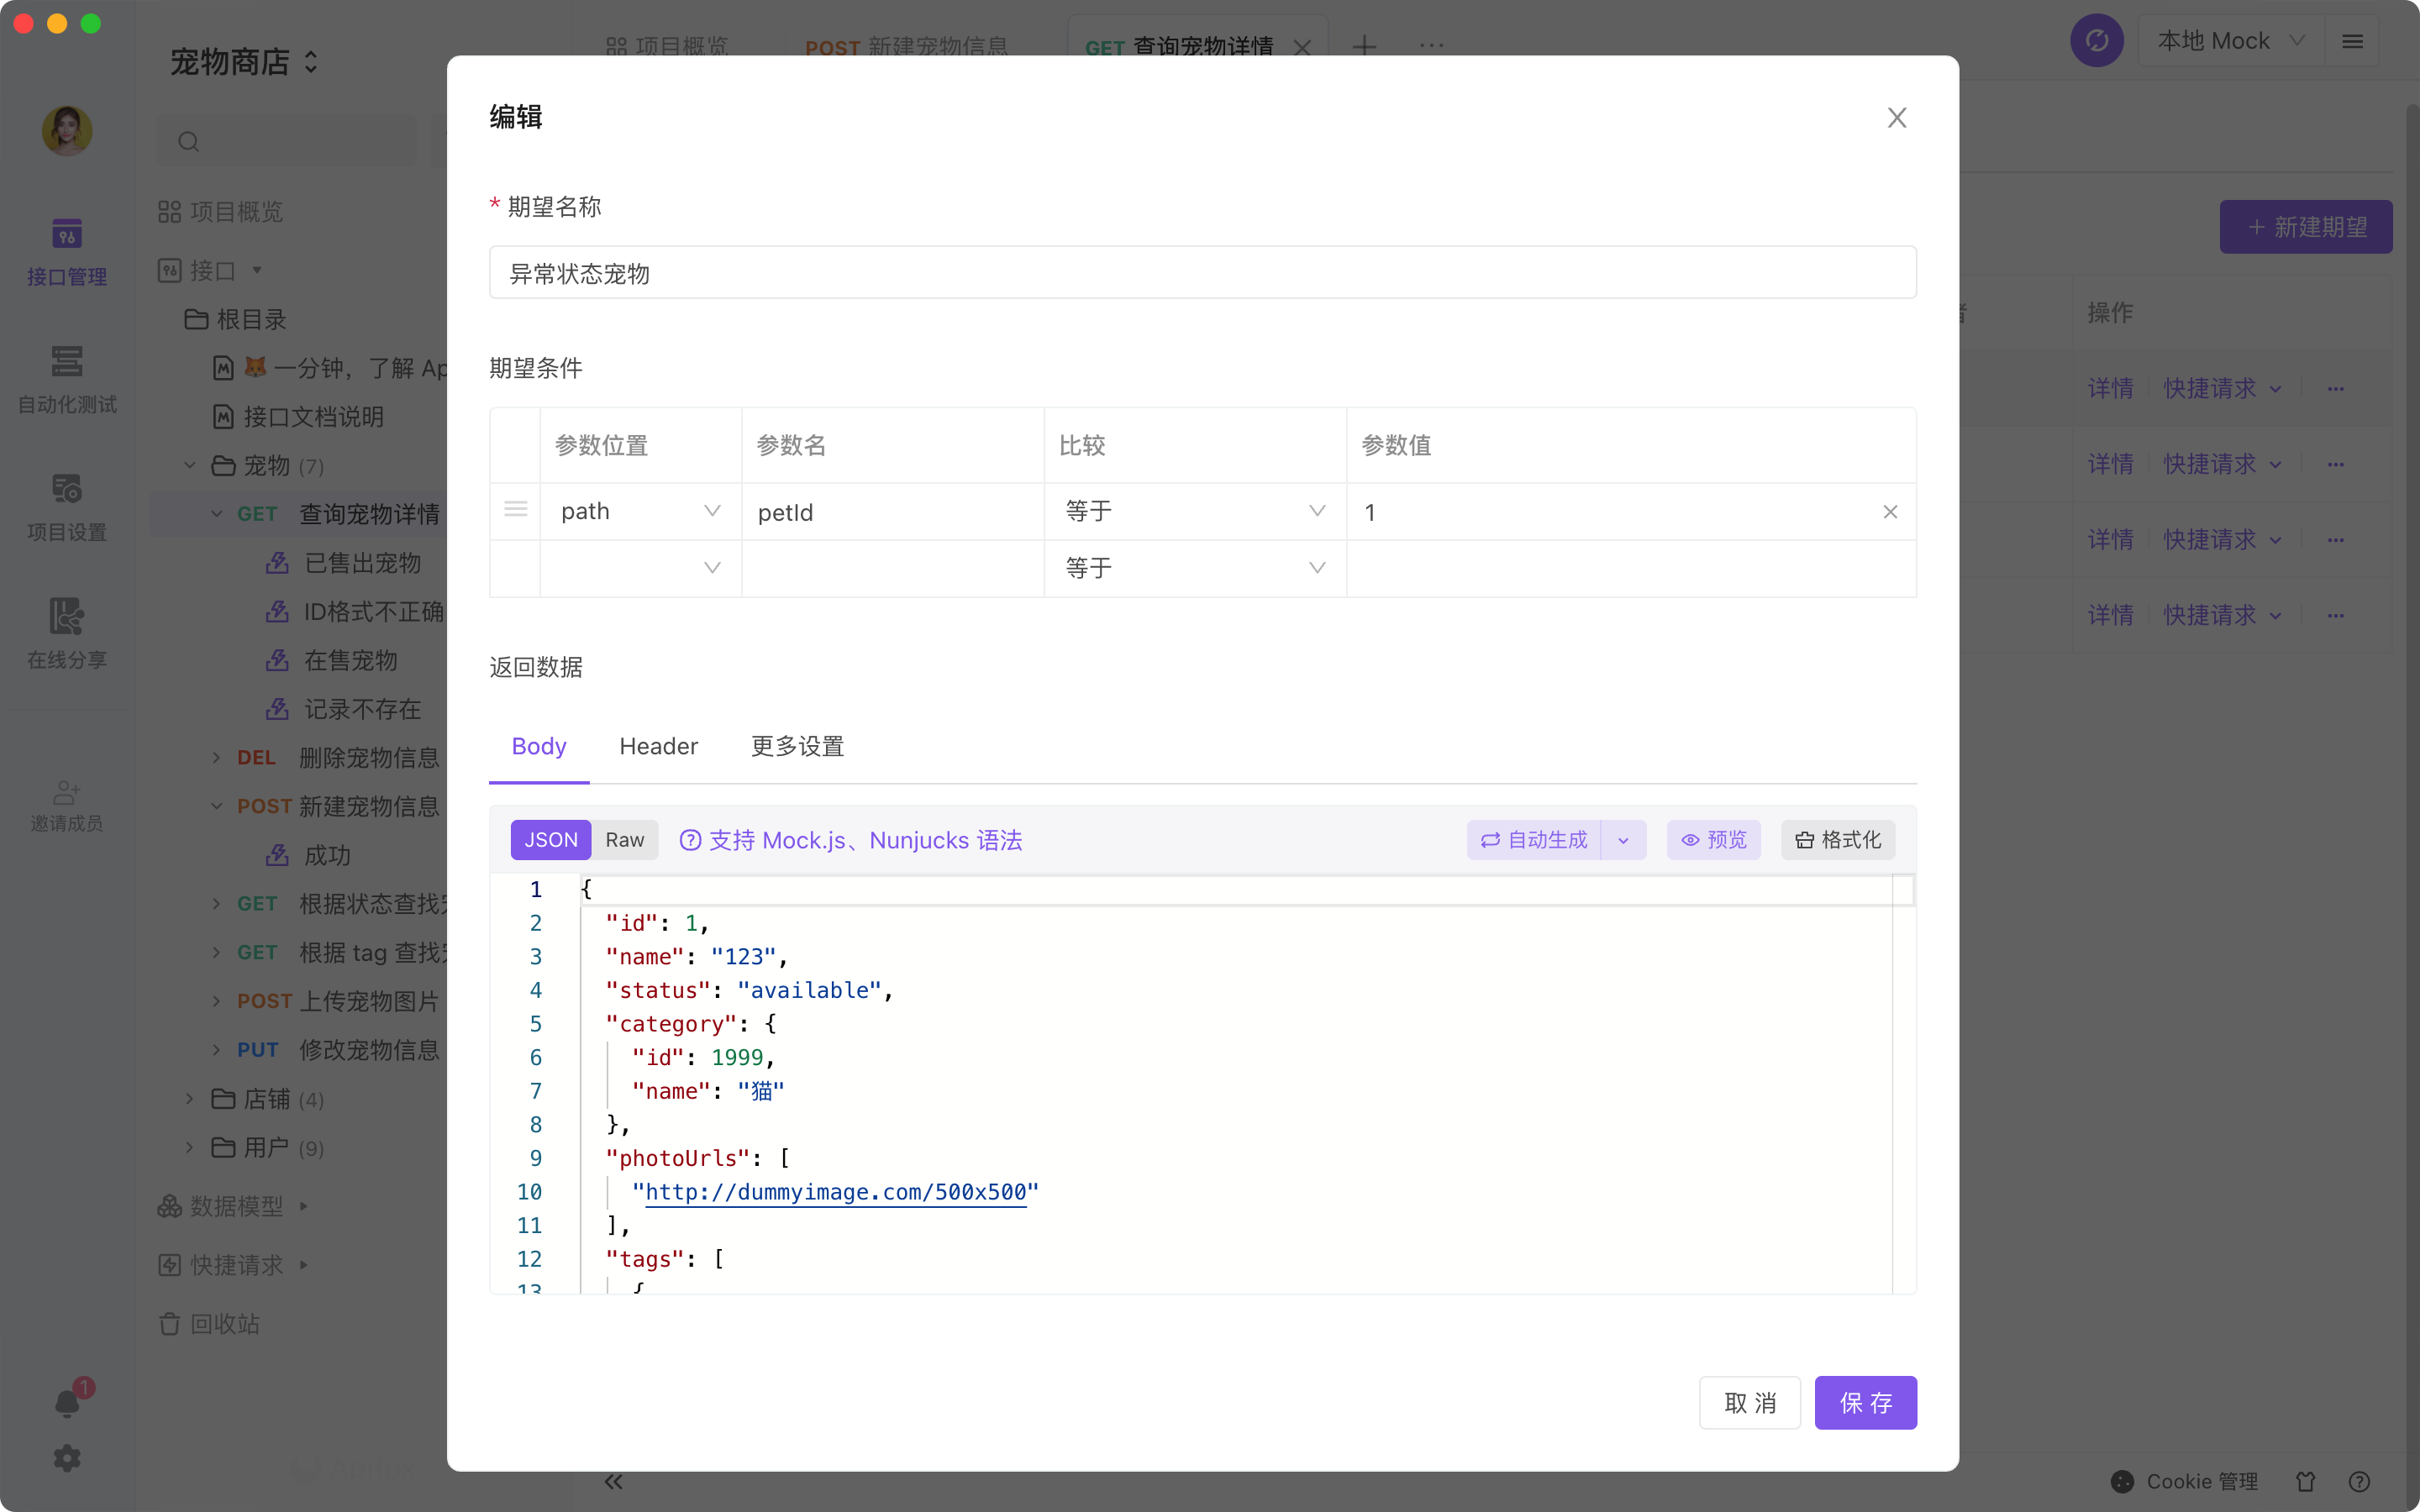Add a new tab with the plus icon
The height and width of the screenshot is (1512, 2420).
tap(1364, 46)
